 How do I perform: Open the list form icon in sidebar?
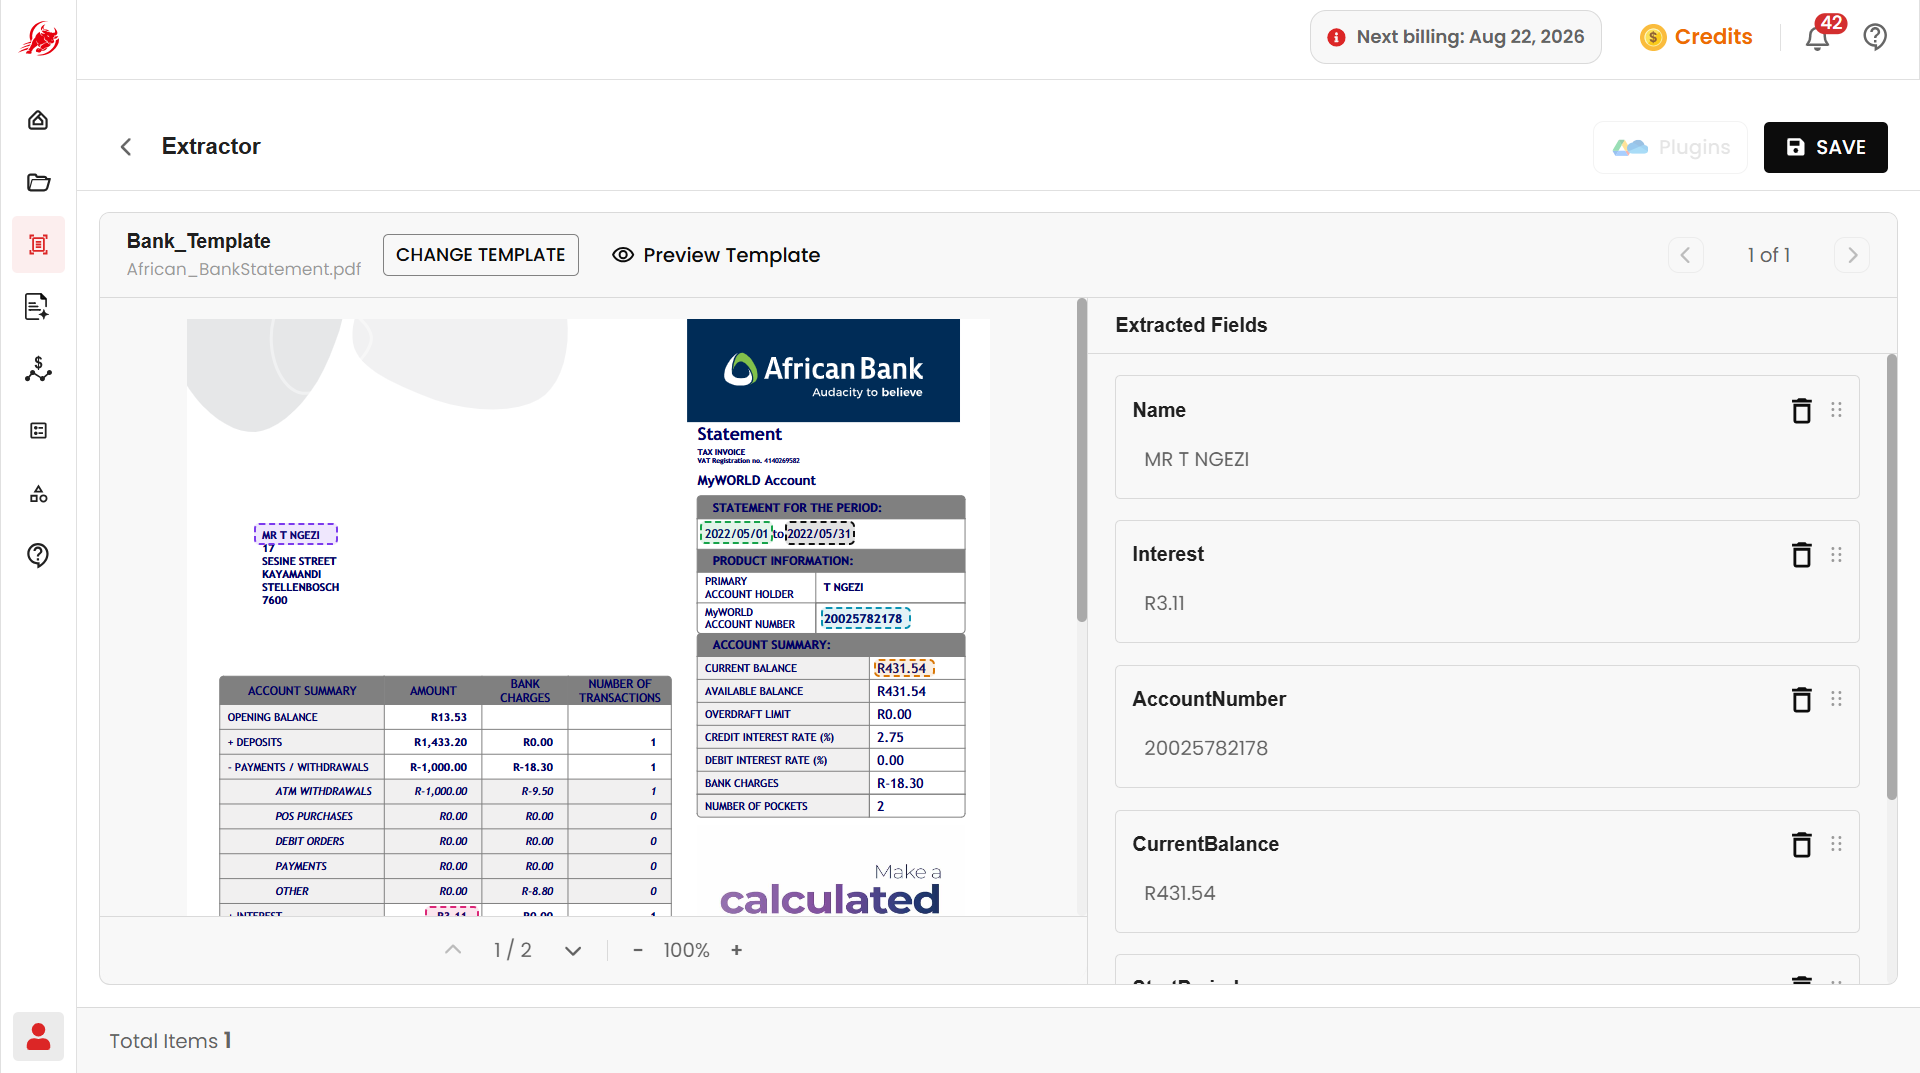(x=38, y=431)
